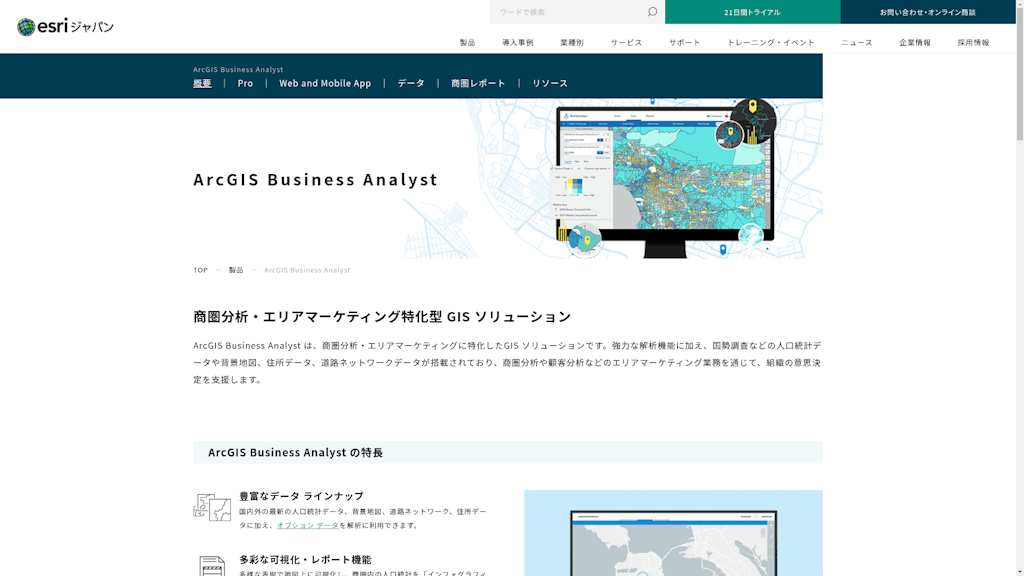This screenshot has width=1024, height=576.
Task: Click the Esri Japan logo
Action: [x=65, y=27]
